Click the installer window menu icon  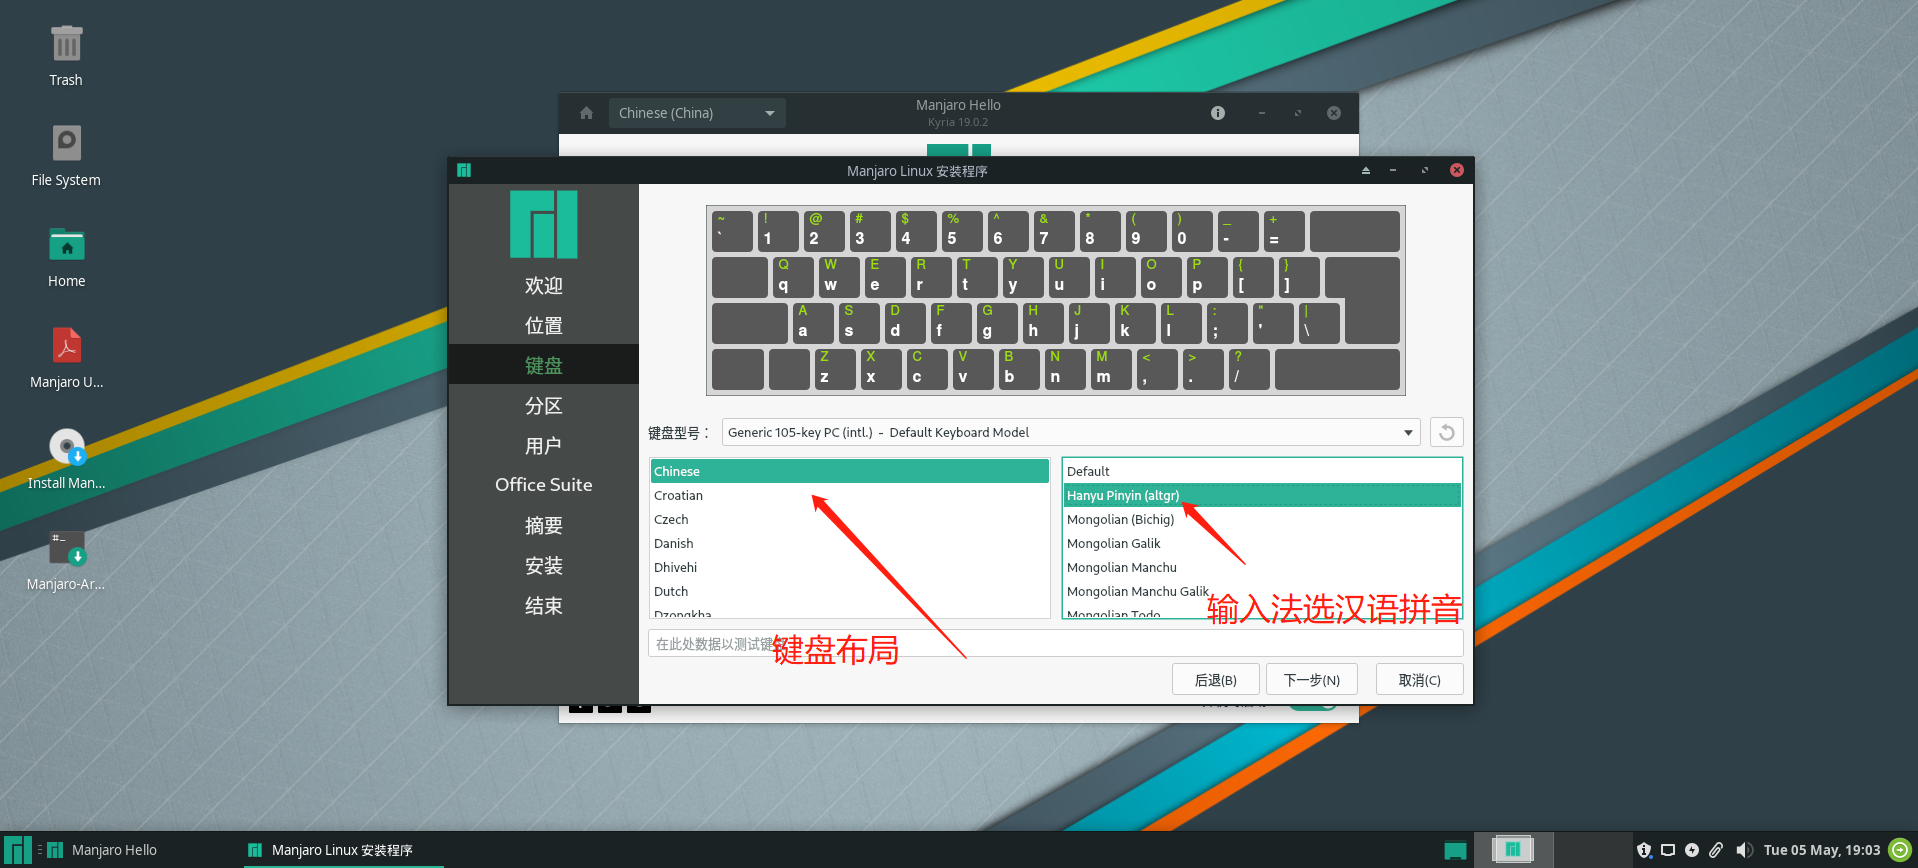tap(464, 170)
